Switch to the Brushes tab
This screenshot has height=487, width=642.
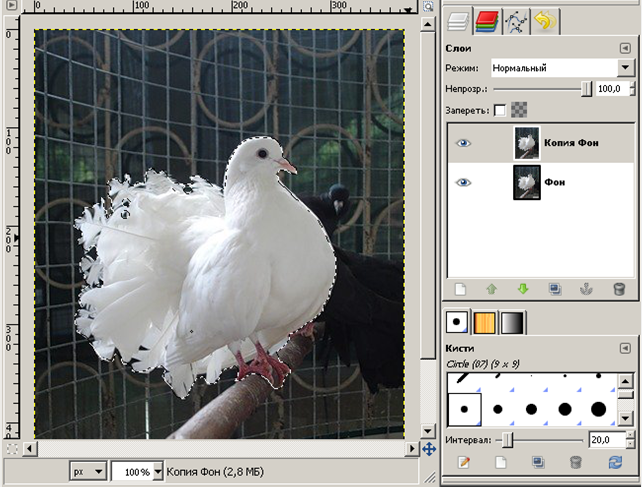457,322
